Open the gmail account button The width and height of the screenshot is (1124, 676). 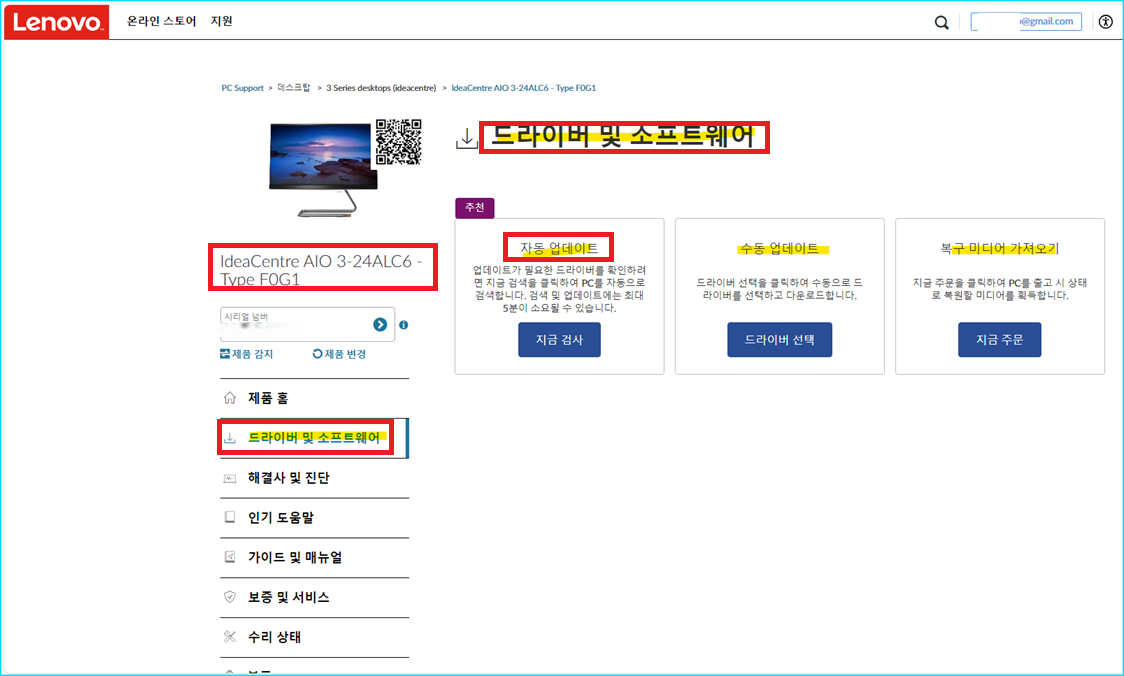[1026, 22]
